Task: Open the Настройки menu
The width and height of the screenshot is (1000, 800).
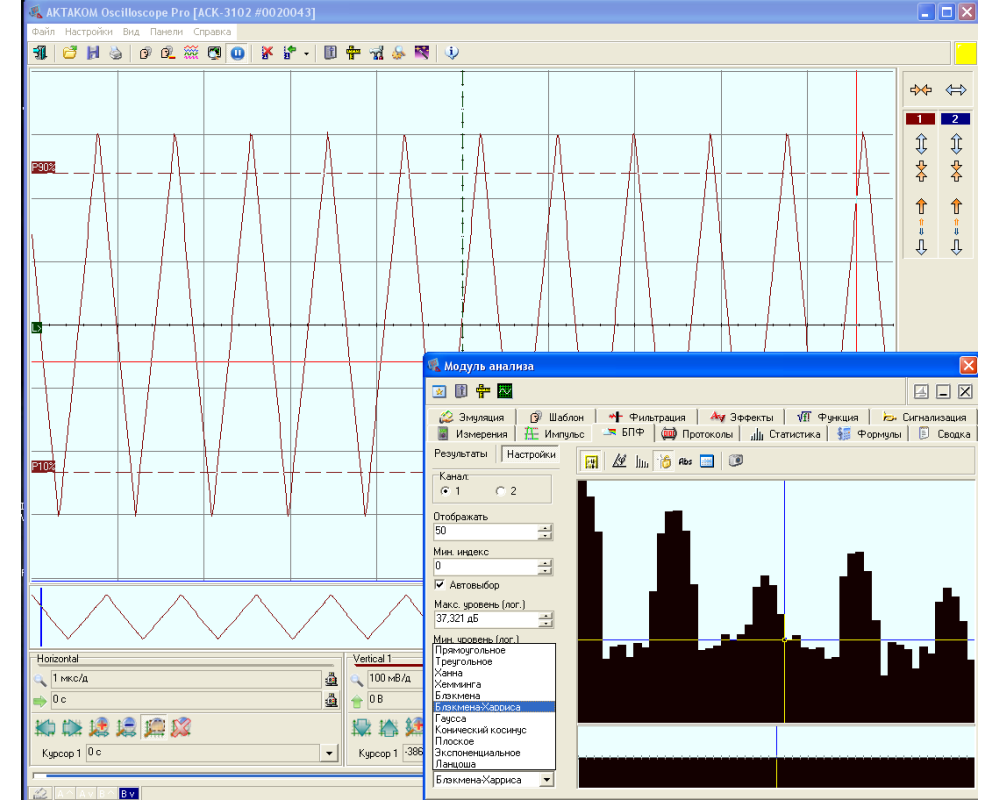Action: pos(89,31)
